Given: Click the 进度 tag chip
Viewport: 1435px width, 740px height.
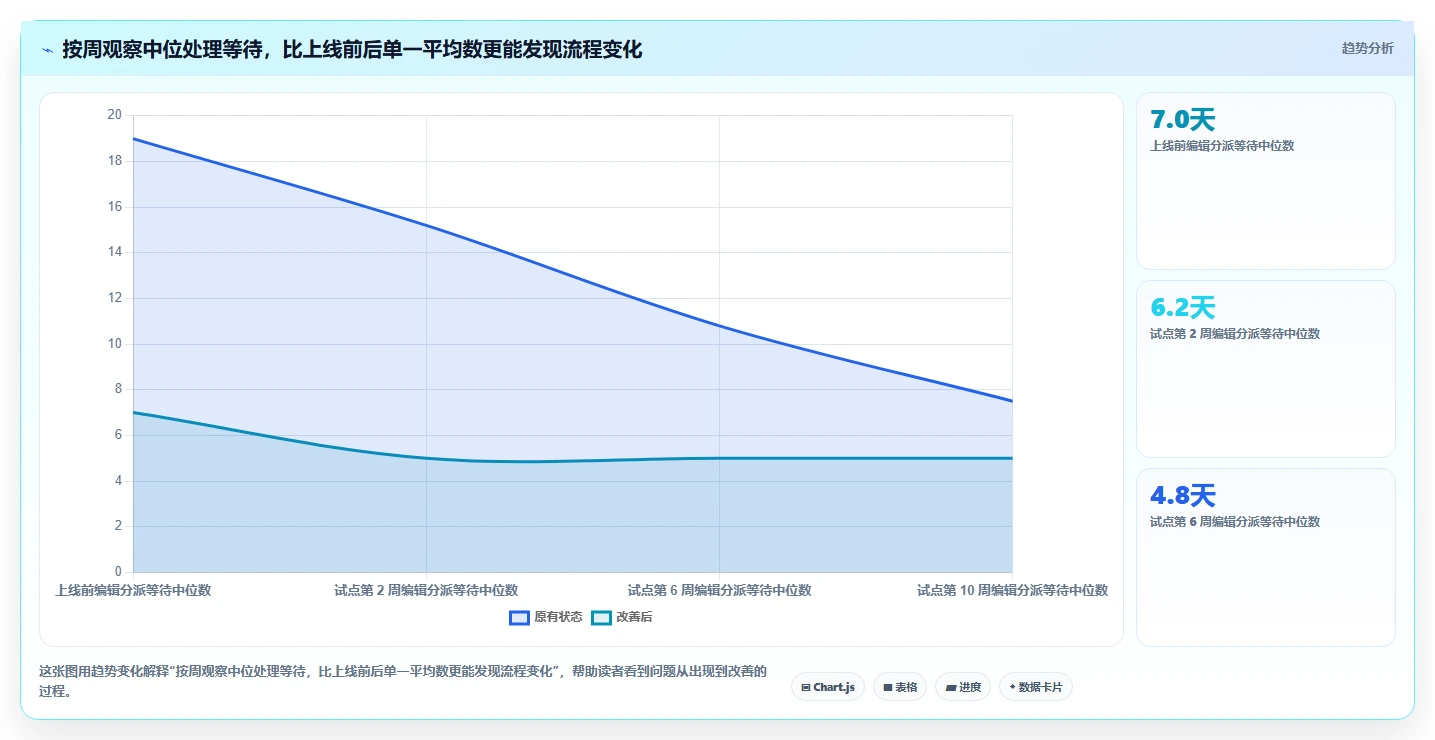Looking at the screenshot, I should click(963, 687).
